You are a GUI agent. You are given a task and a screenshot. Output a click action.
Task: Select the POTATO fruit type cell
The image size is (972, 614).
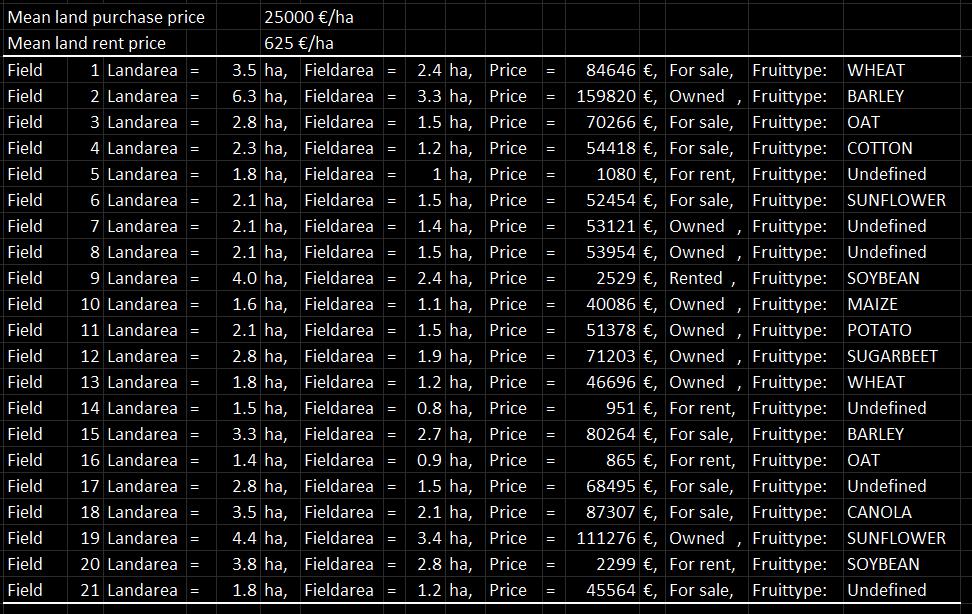[879, 330]
